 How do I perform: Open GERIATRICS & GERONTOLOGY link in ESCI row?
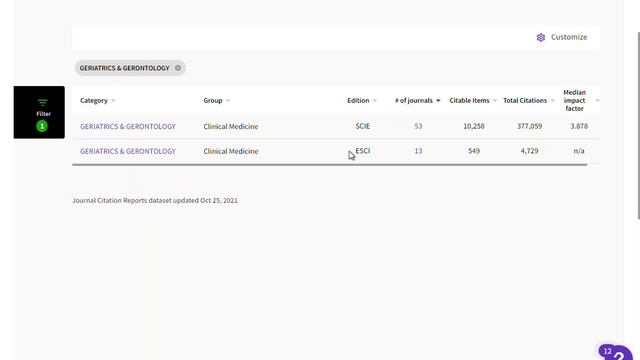(128, 151)
